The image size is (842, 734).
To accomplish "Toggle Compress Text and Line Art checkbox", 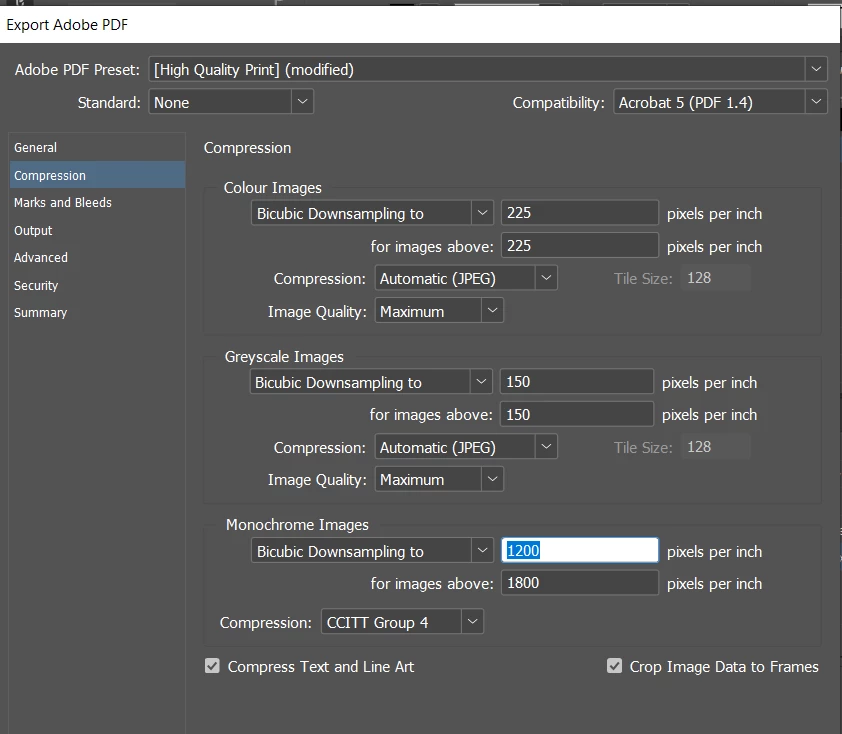I will [x=213, y=666].
